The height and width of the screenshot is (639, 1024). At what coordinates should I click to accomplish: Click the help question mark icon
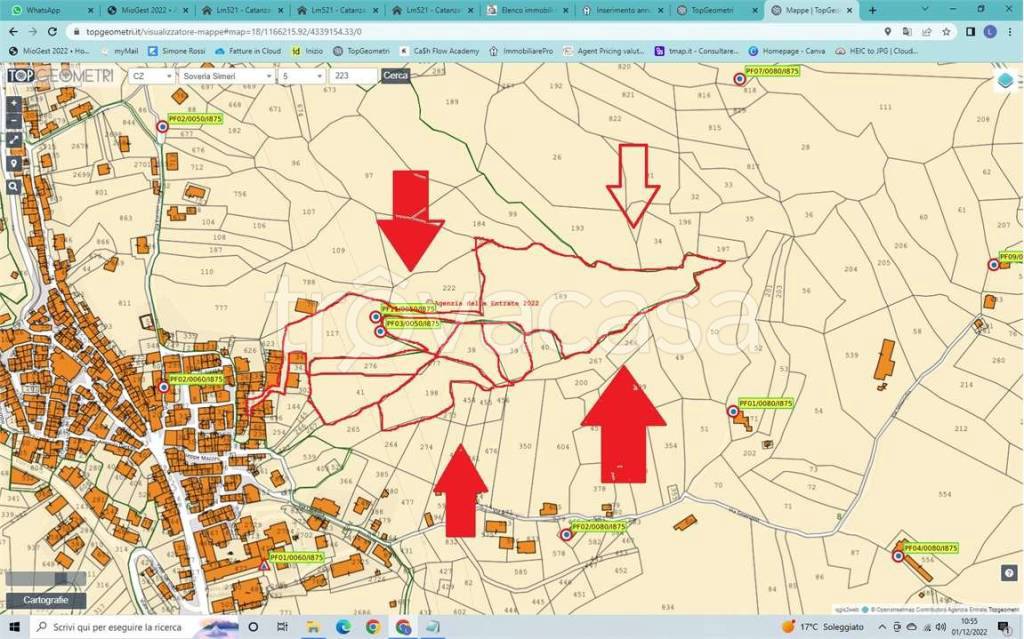1008,573
